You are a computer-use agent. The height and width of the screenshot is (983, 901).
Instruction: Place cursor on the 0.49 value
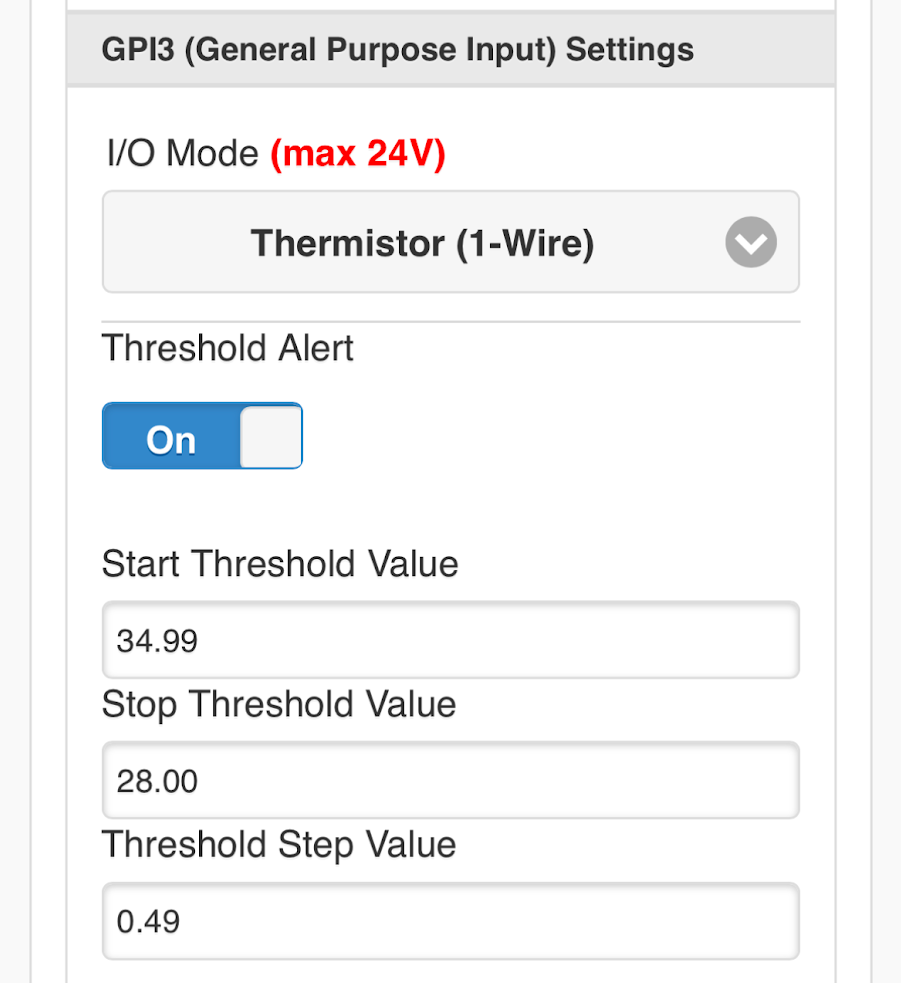(149, 922)
